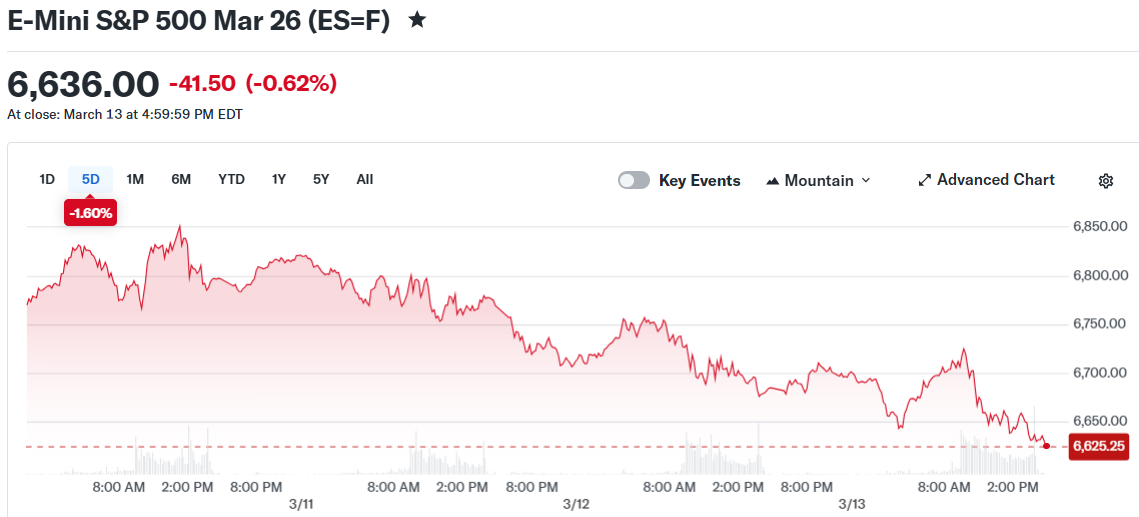Switch to the 6M time range

pyautogui.click(x=181, y=179)
